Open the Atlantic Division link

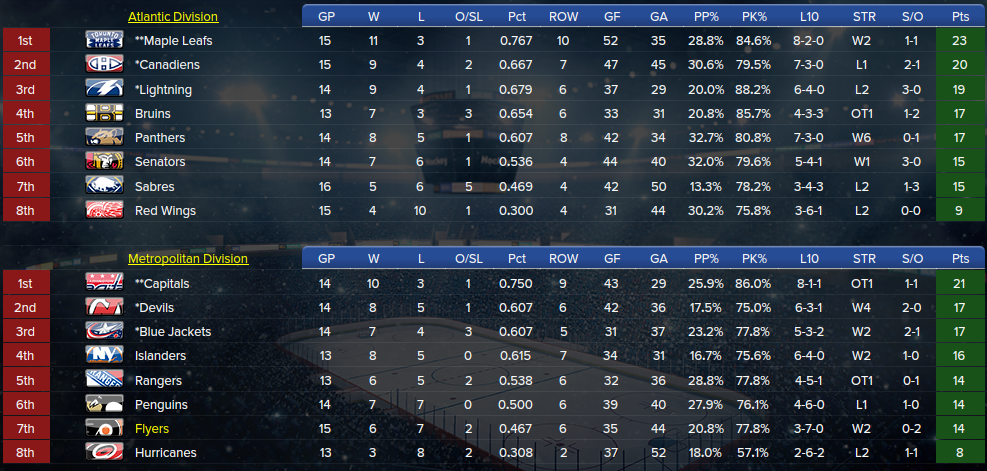click(173, 17)
